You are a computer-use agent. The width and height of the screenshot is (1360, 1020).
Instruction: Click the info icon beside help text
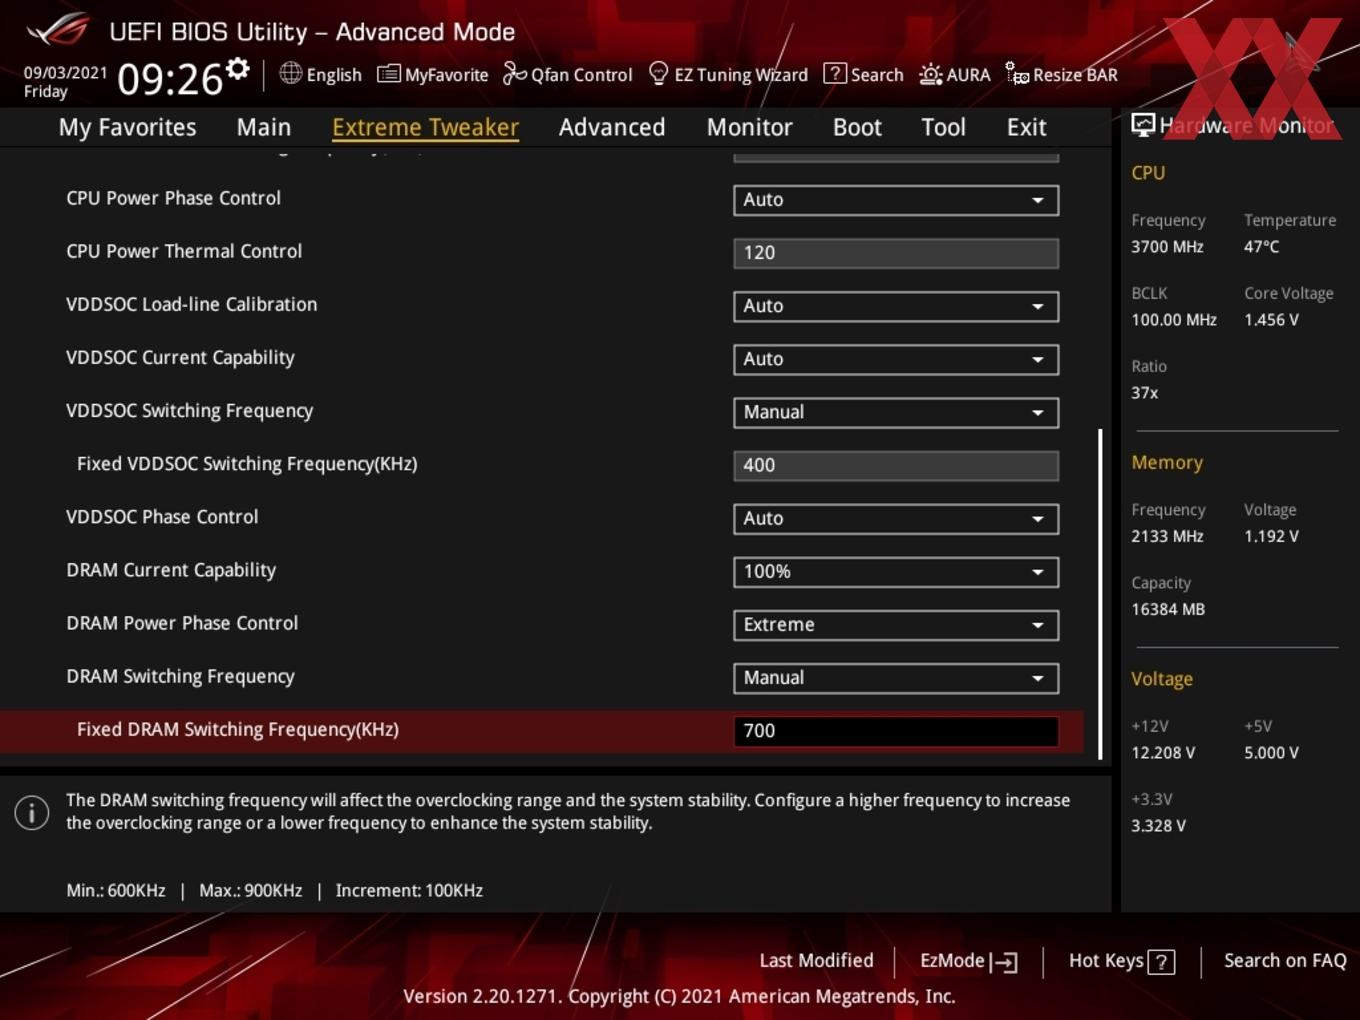click(x=32, y=812)
